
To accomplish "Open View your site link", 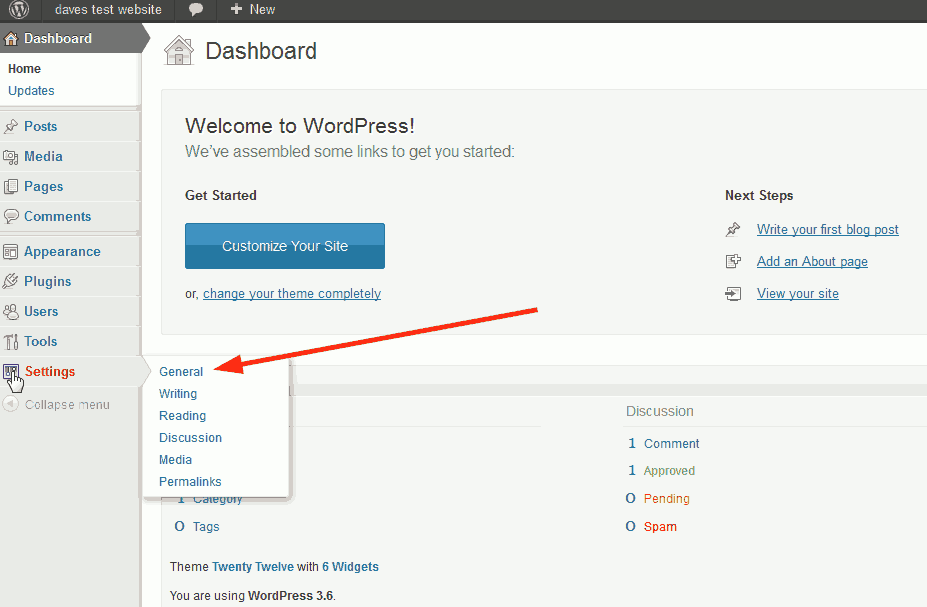I will [x=798, y=294].
